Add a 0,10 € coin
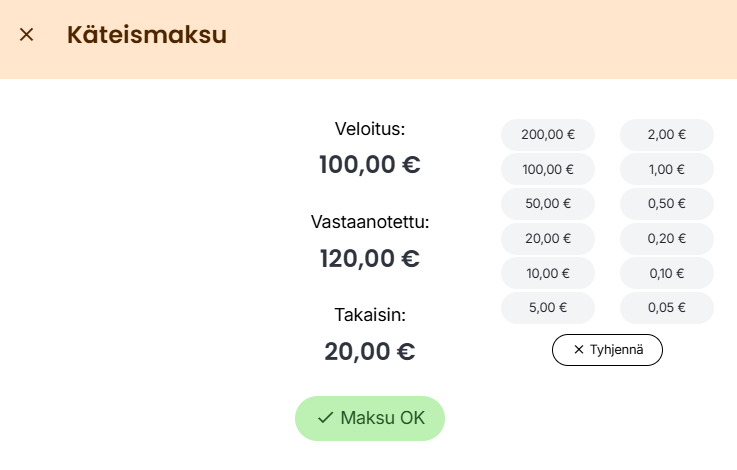The width and height of the screenshot is (737, 470). pyautogui.click(x=666, y=273)
